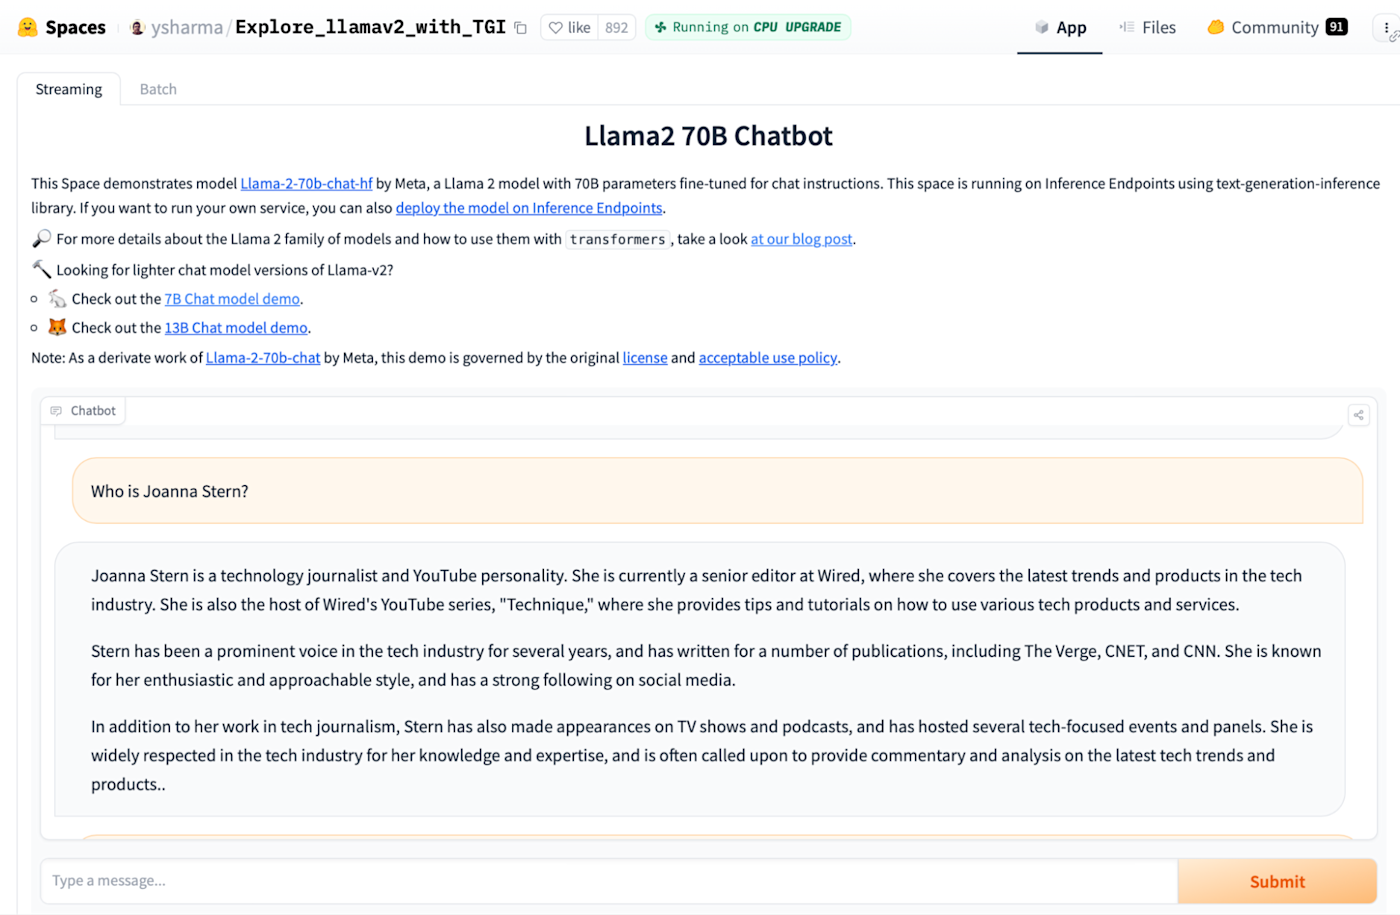Click the Llama2 70B Chatbot heading
This screenshot has height=915, width=1400.
tap(708, 136)
